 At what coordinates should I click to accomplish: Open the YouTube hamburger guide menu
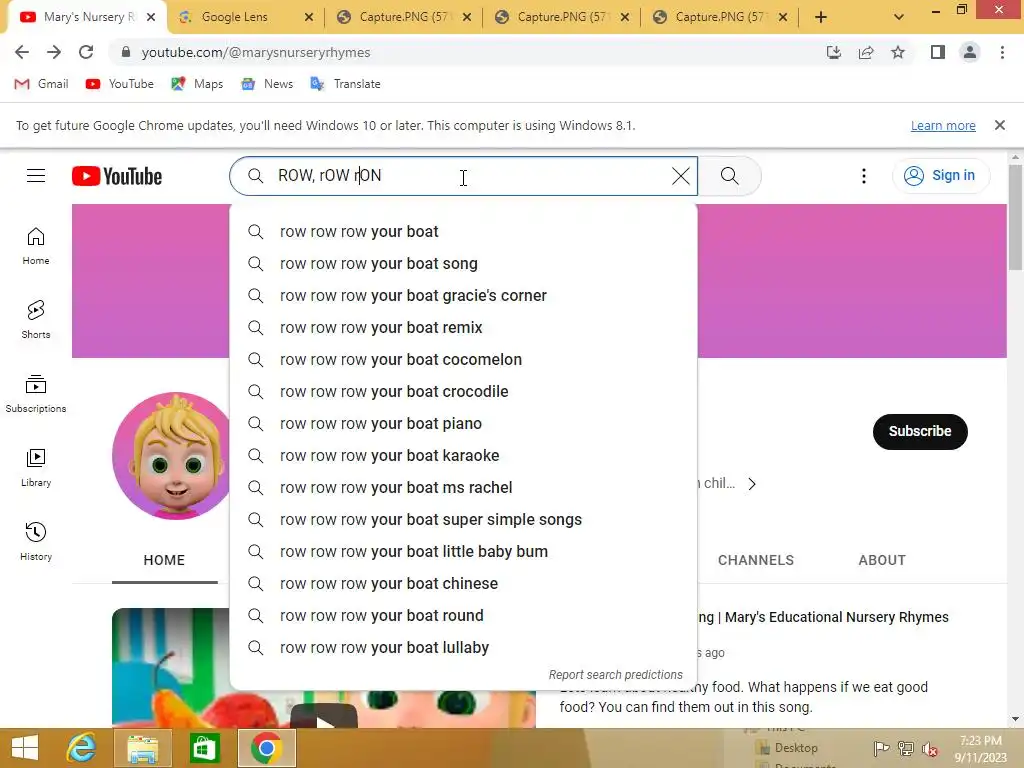[x=36, y=176]
